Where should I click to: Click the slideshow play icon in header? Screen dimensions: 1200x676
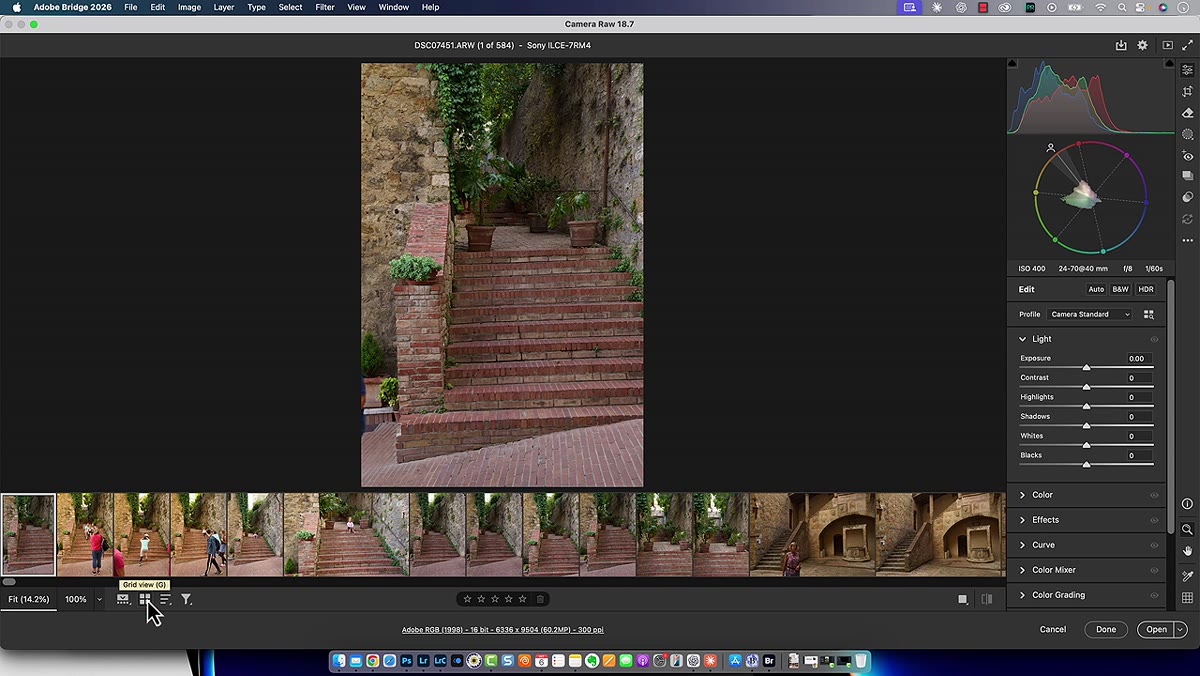tap(1167, 45)
